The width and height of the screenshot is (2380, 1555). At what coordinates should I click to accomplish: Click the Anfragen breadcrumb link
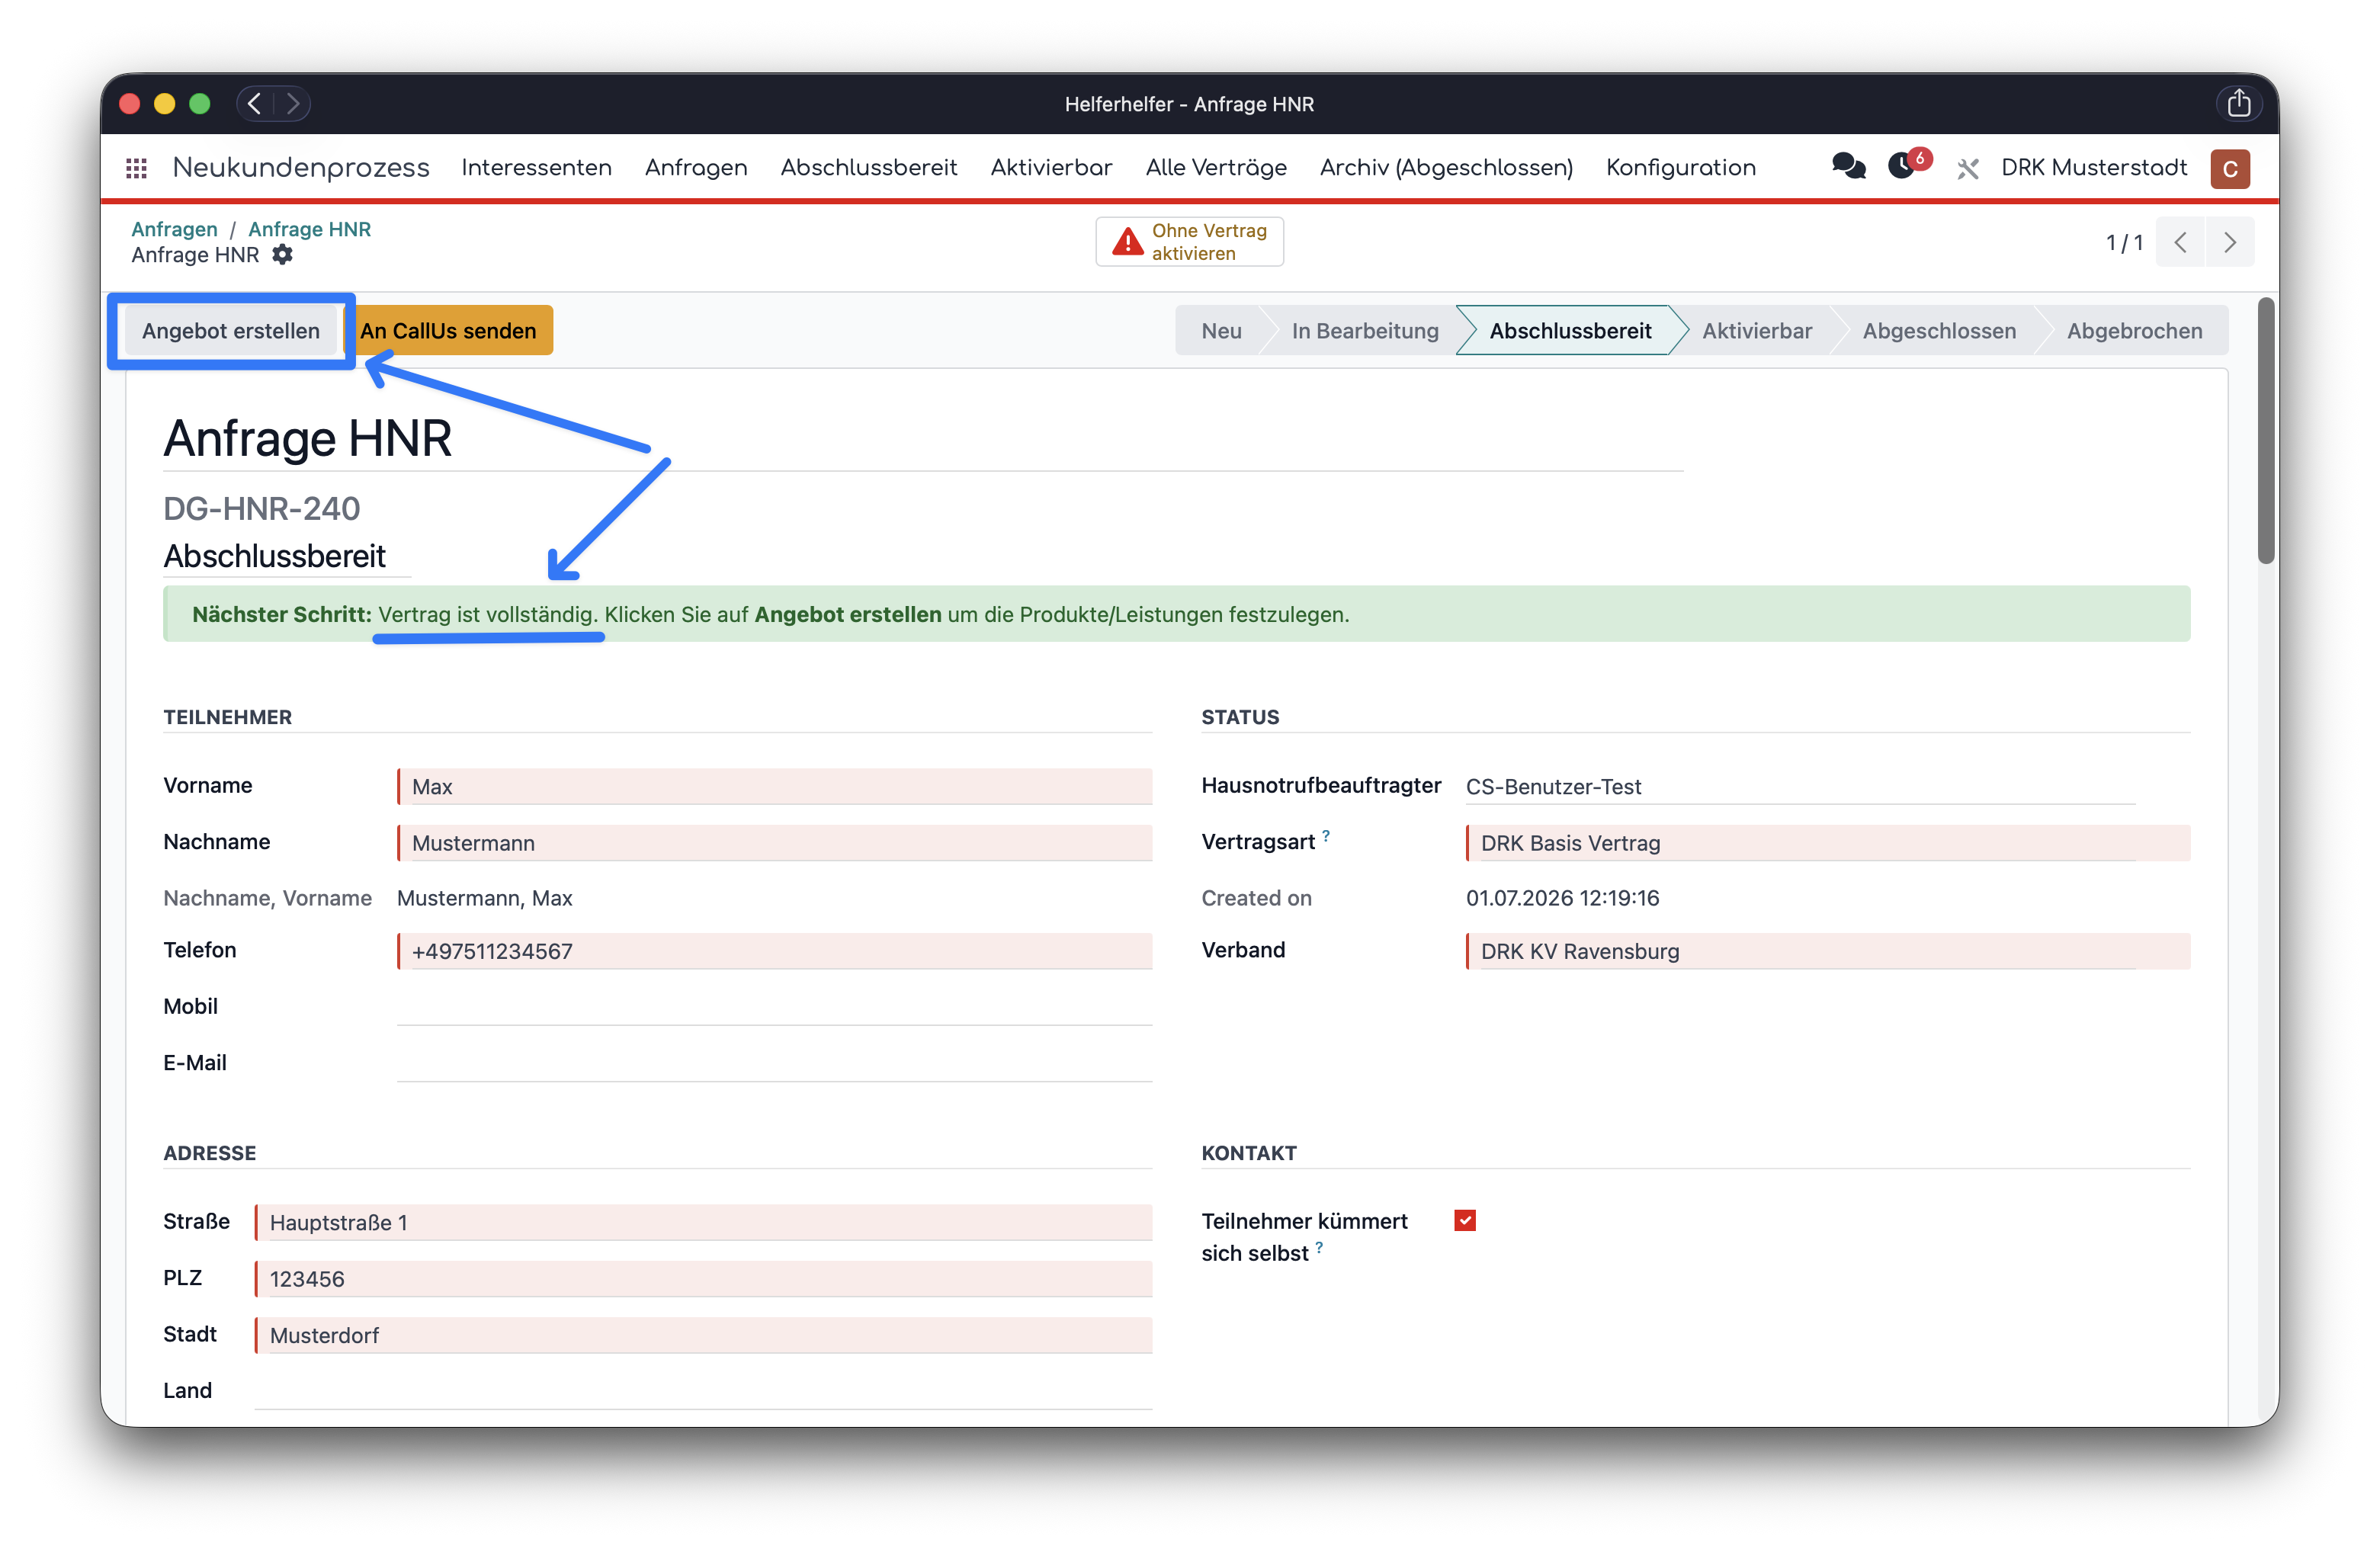[x=174, y=229]
